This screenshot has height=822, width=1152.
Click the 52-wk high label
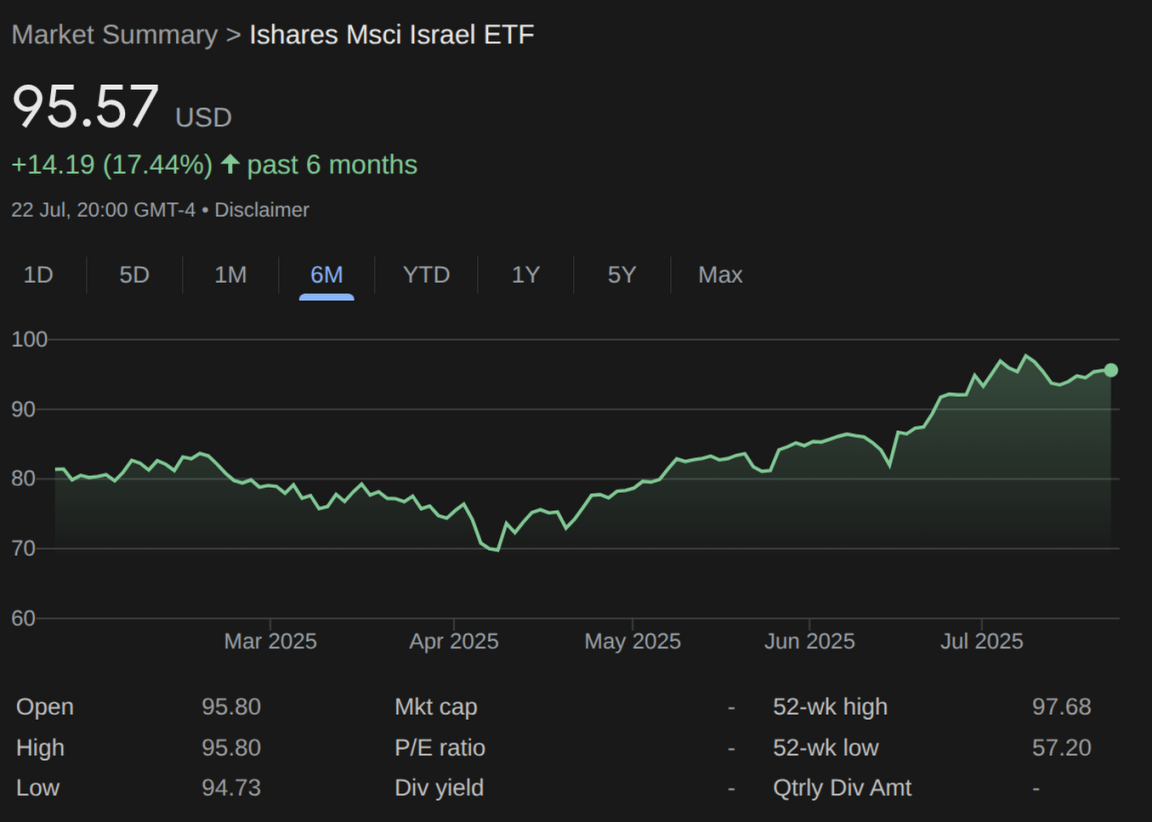click(830, 707)
